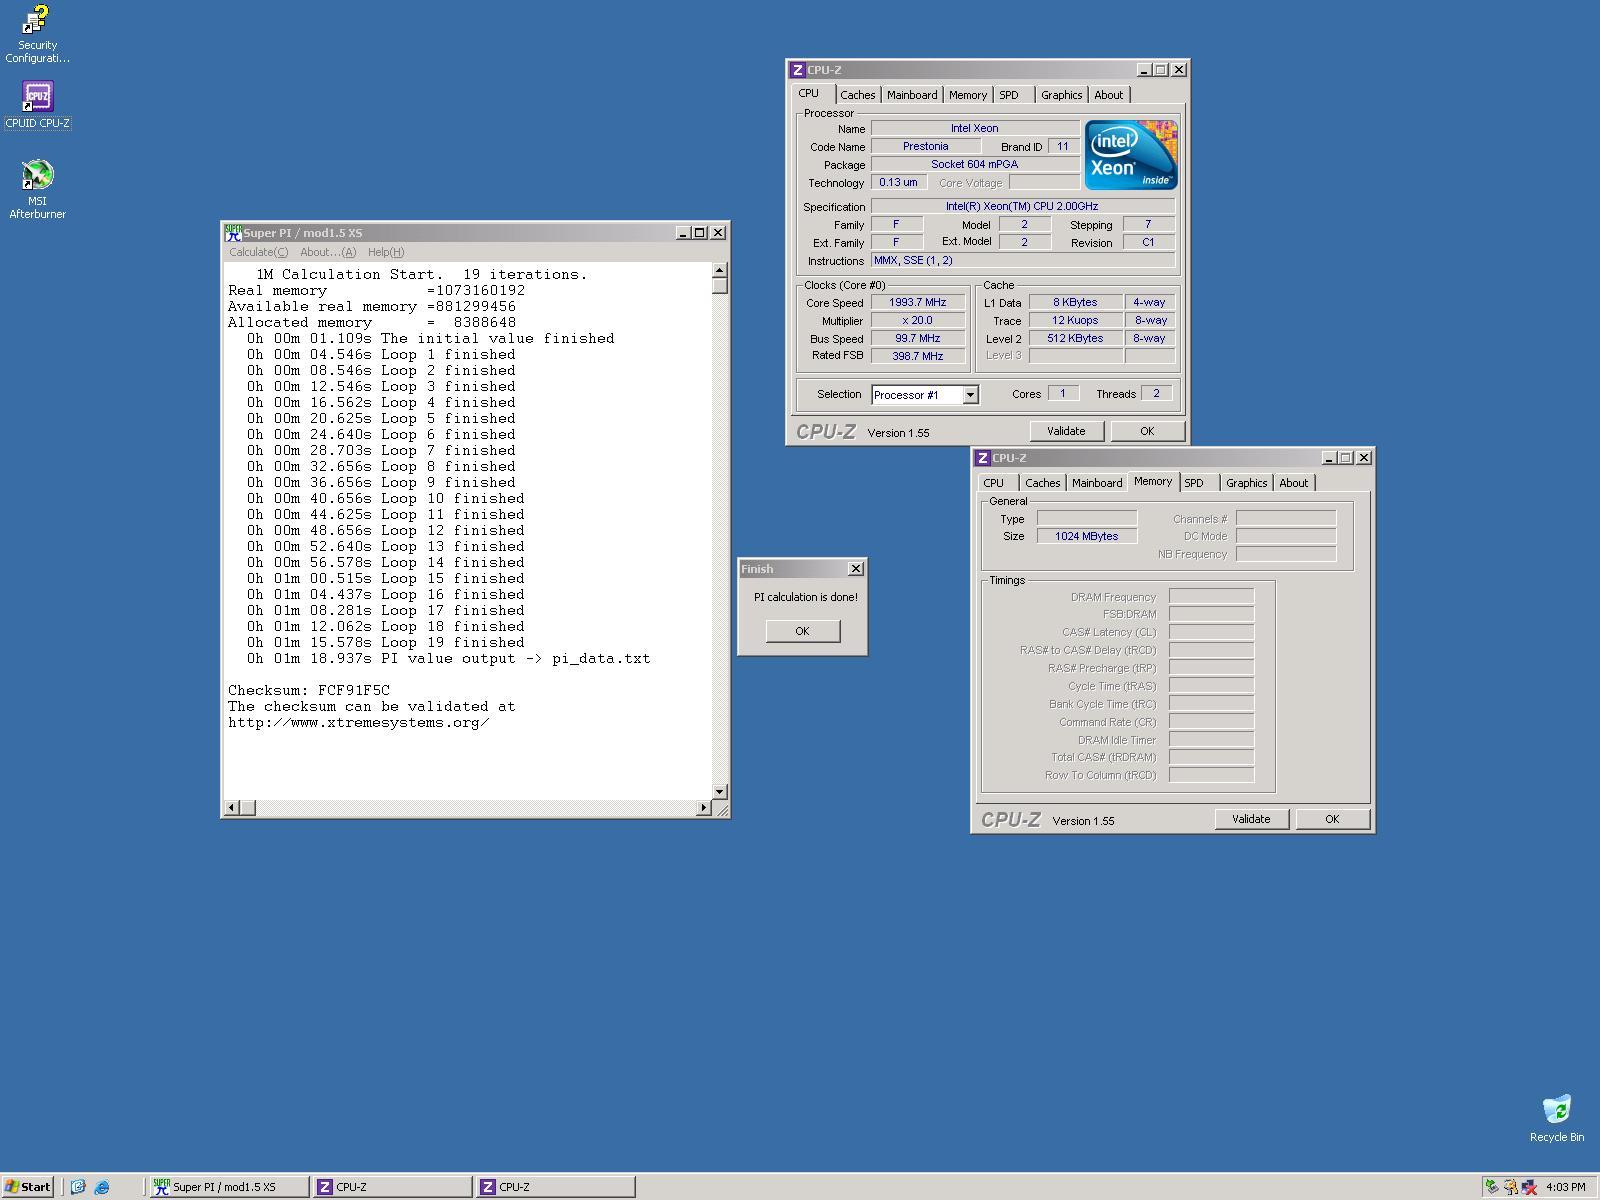Viewport: 1600px width, 1200px height.
Task: Switch to Mainboard tab in upper CPU-Z
Action: point(912,95)
